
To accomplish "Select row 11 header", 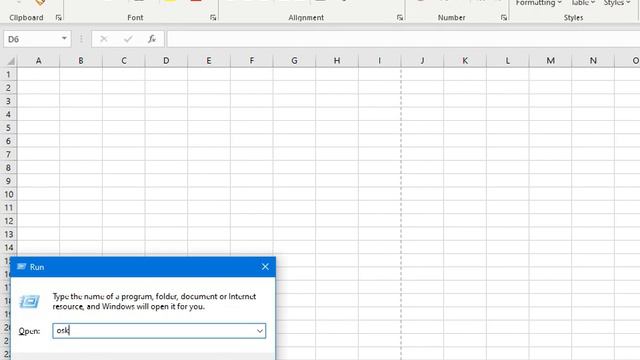I will tap(8, 208).
